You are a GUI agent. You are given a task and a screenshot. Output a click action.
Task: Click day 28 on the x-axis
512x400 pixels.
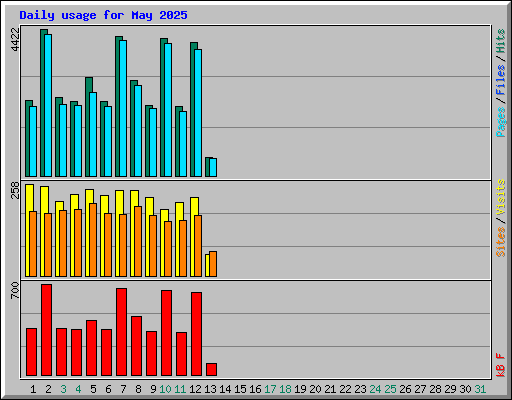click(x=435, y=389)
